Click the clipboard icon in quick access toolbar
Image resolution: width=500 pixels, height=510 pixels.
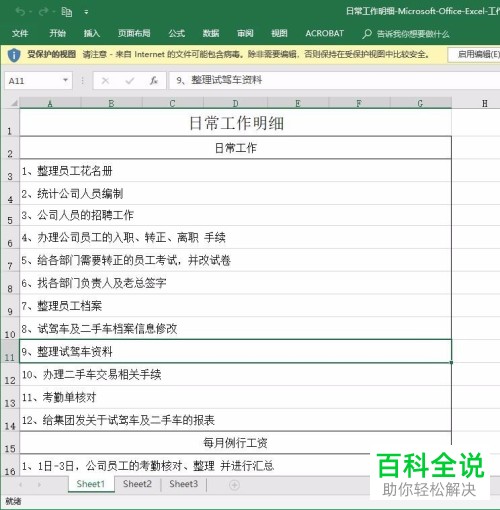[67, 12]
